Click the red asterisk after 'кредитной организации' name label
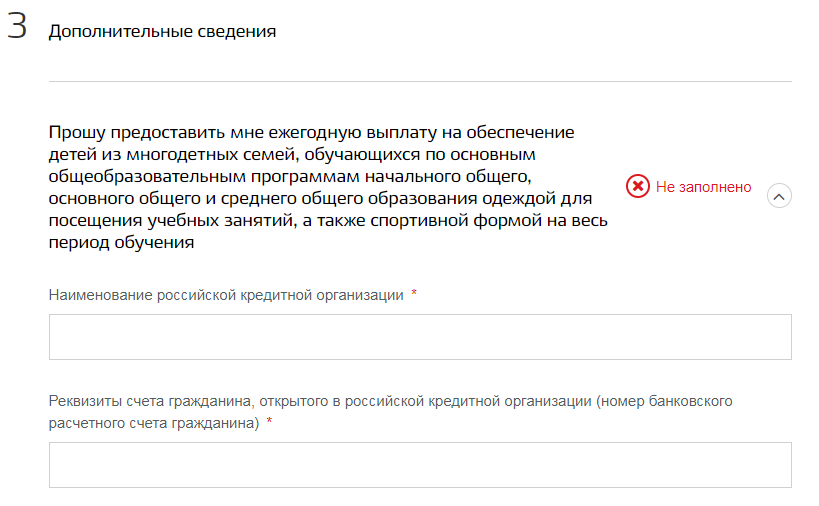819x506 pixels. [414, 293]
